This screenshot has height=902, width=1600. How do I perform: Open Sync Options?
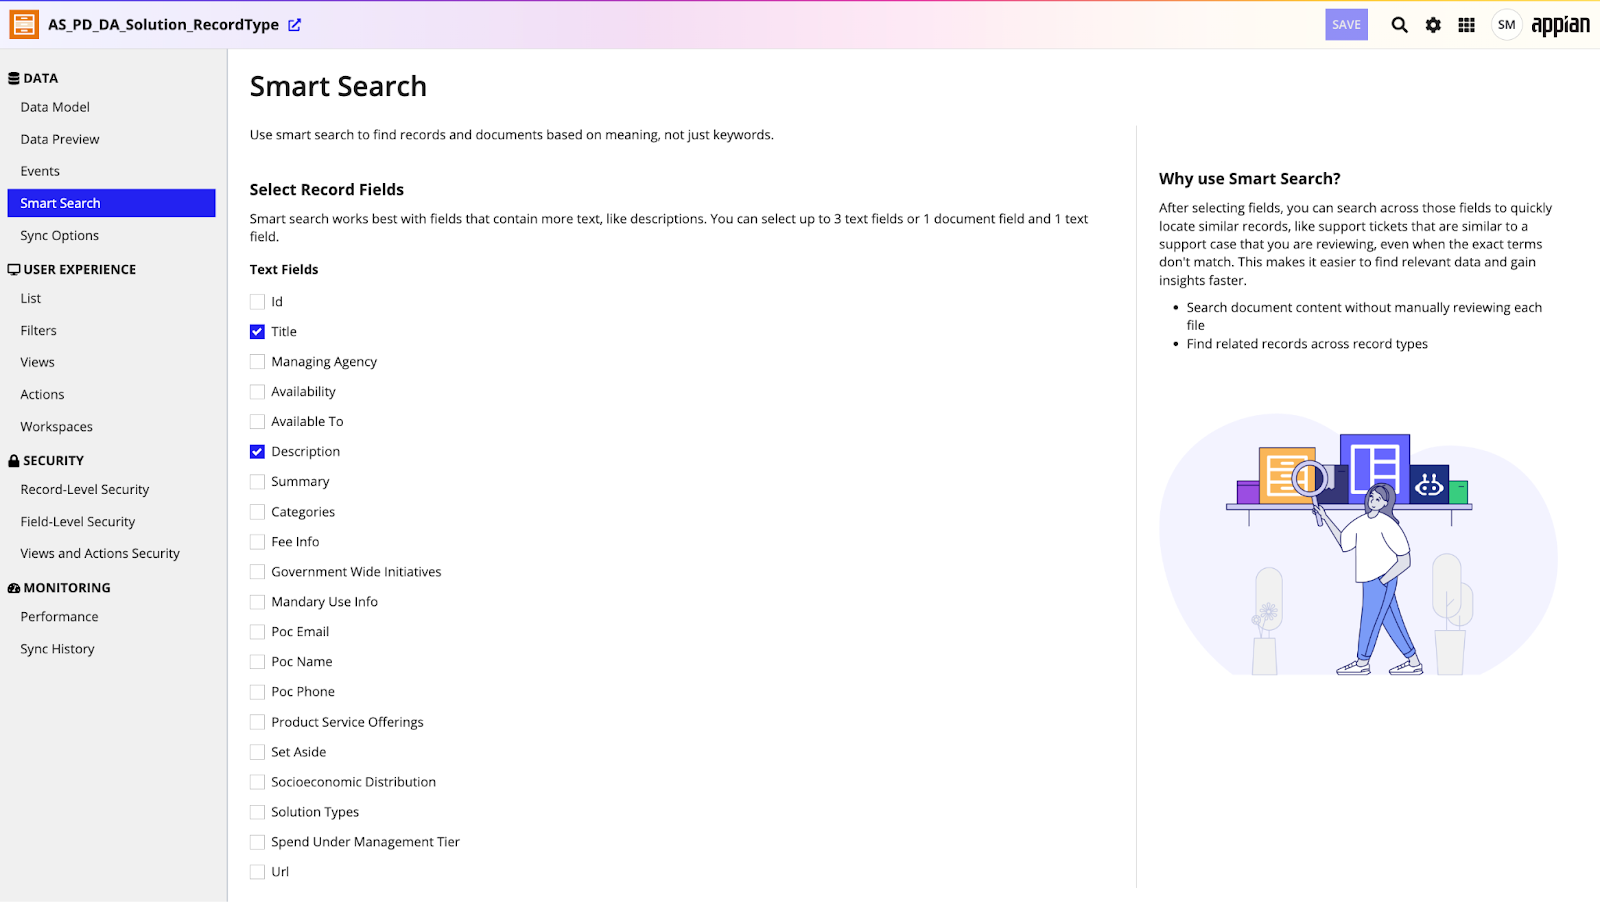point(59,235)
